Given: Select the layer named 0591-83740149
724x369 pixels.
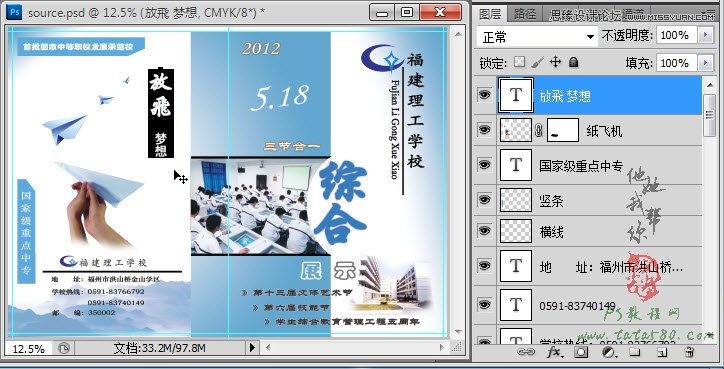Looking at the screenshot, I should pyautogui.click(x=577, y=306).
